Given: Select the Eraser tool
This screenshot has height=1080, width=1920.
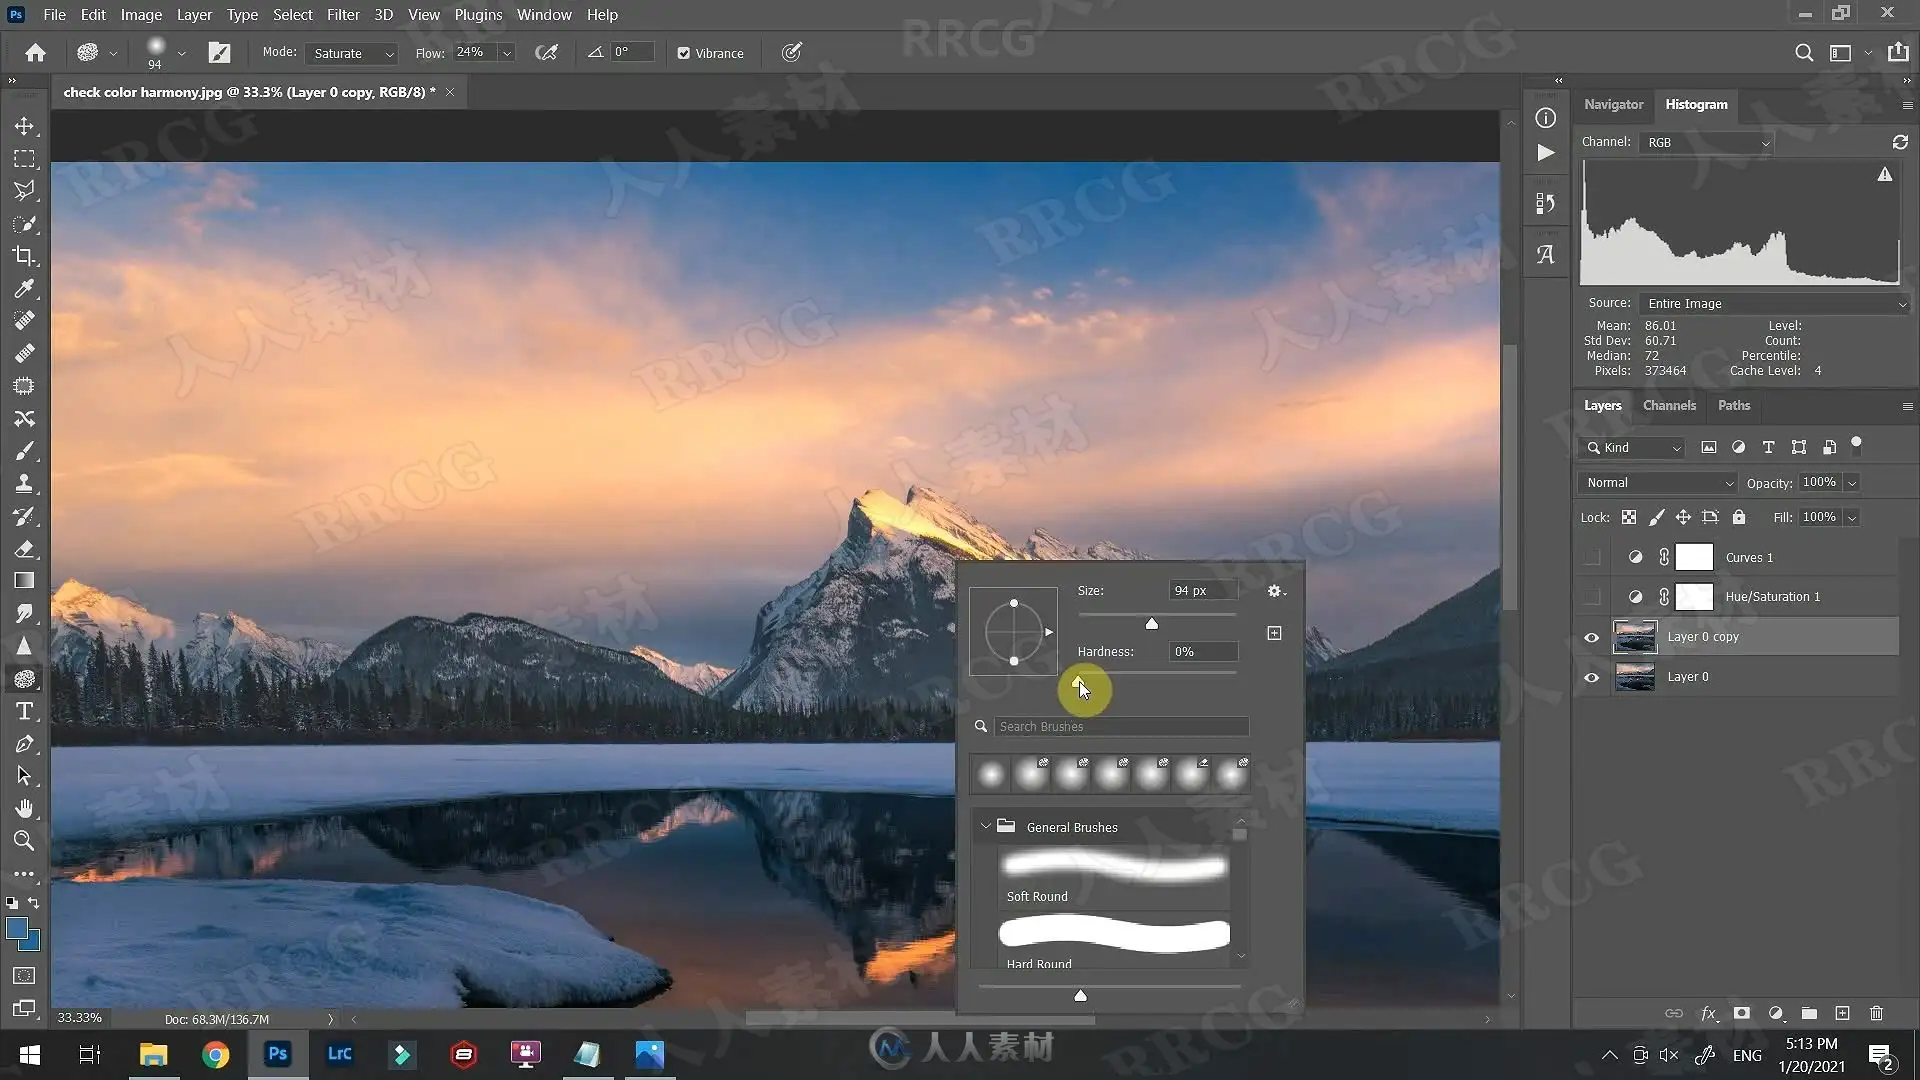Looking at the screenshot, I should [x=24, y=548].
